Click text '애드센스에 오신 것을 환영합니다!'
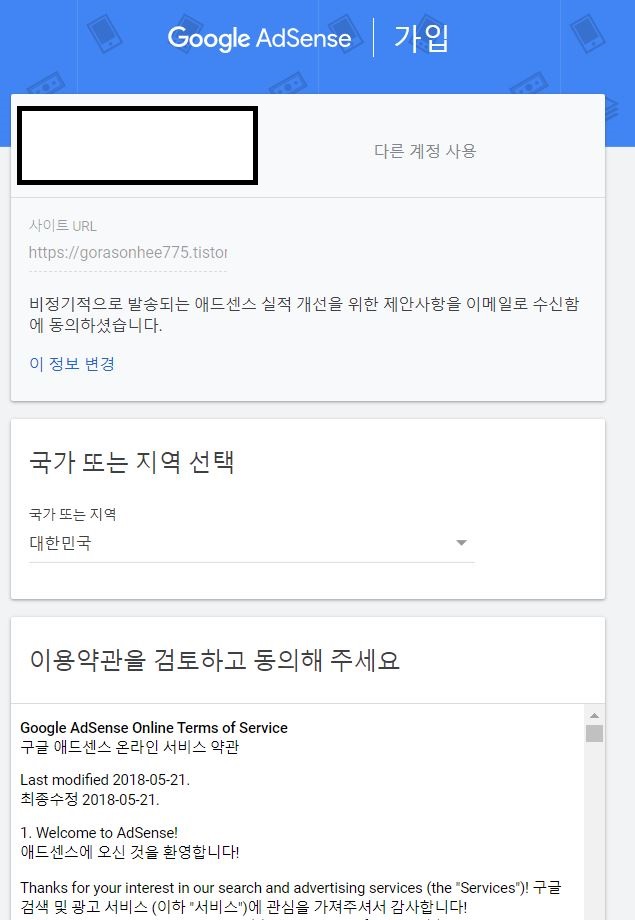 pyautogui.click(x=130, y=852)
